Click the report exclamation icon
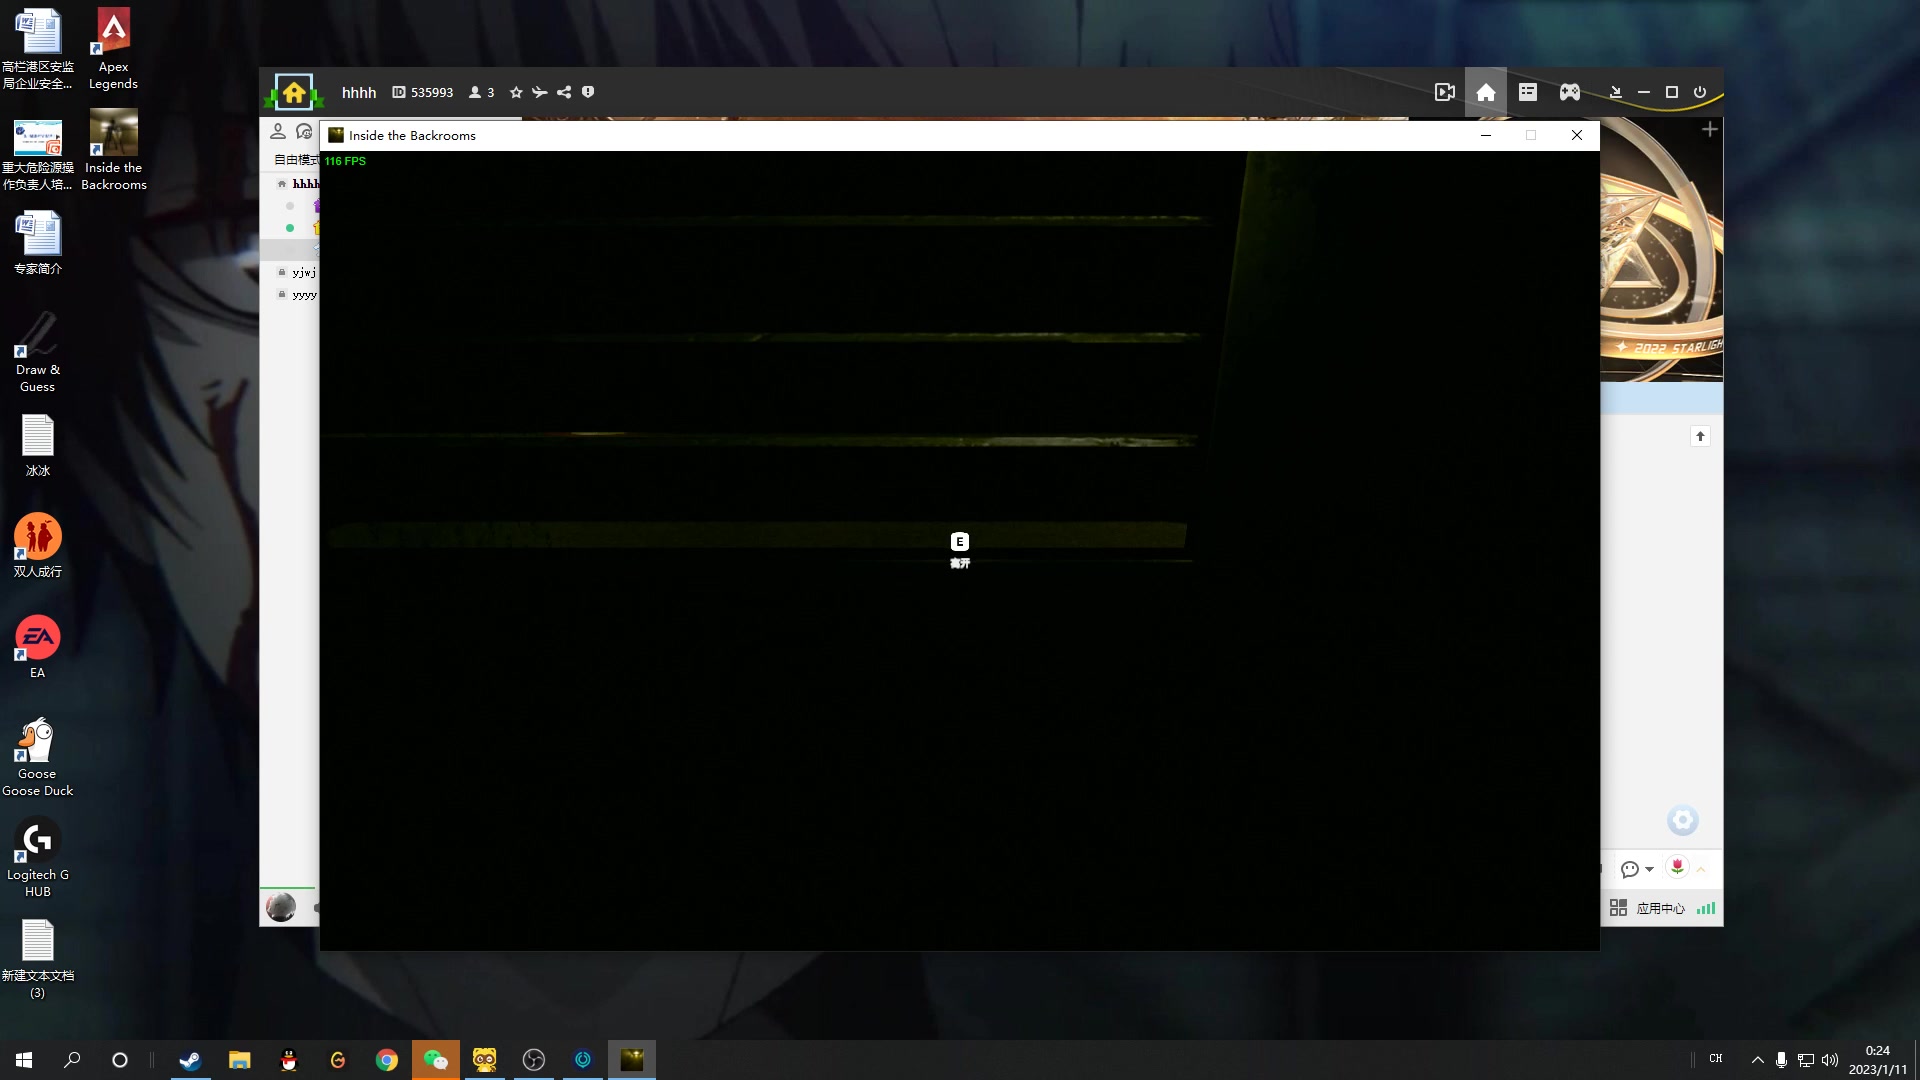1920x1080 pixels. click(588, 92)
